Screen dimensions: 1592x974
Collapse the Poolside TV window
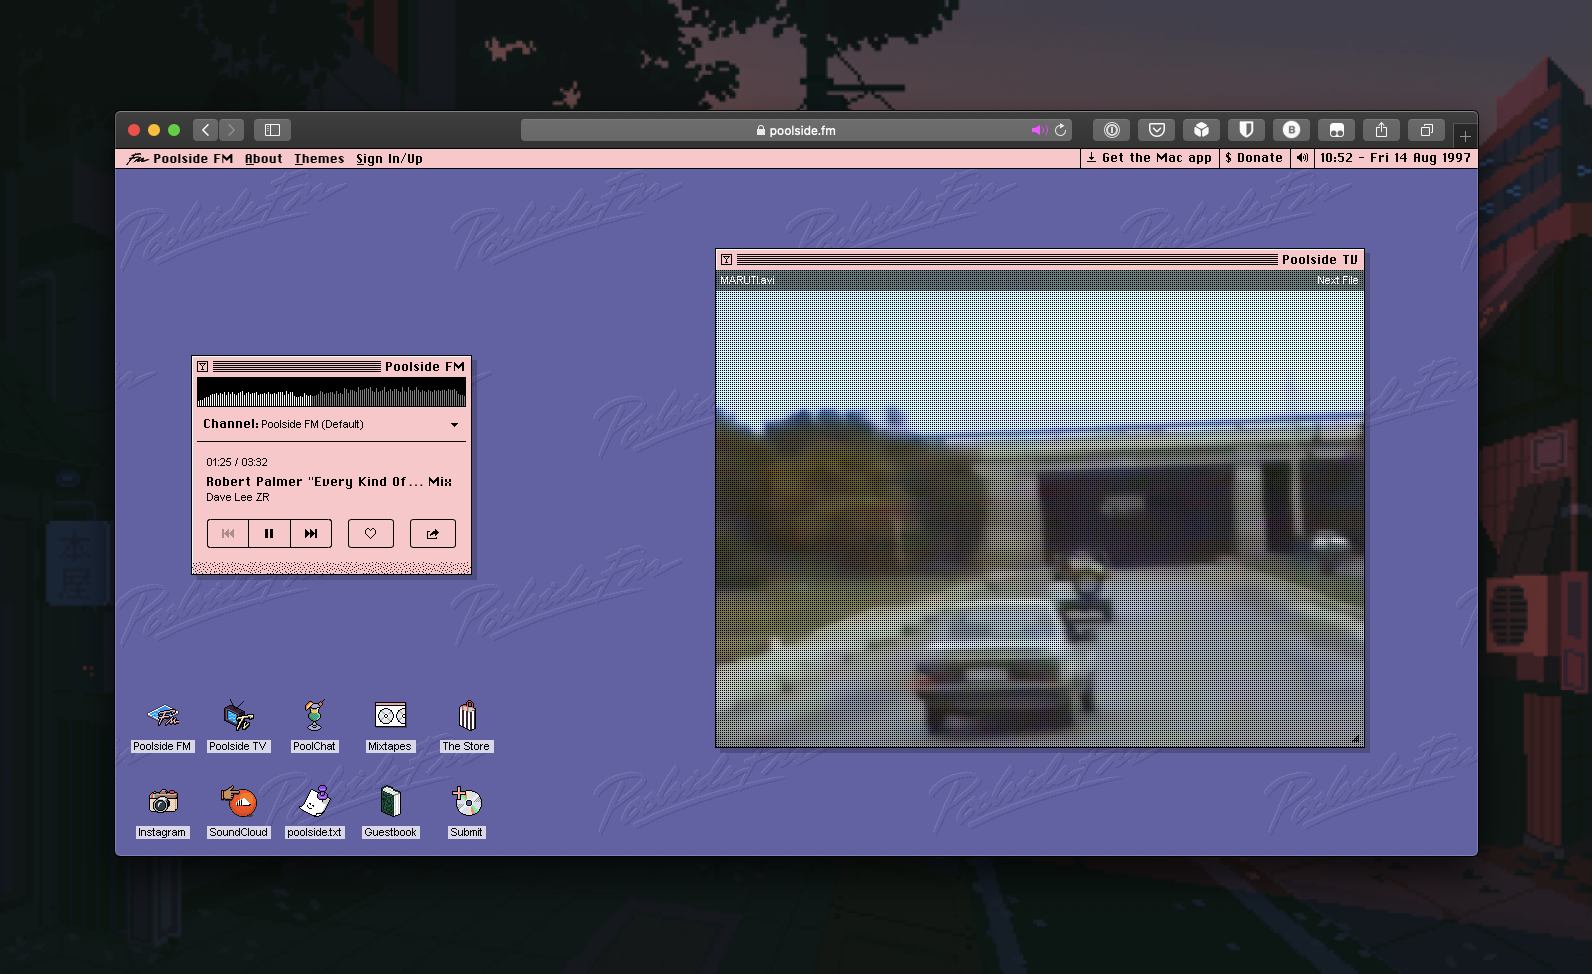point(727,260)
